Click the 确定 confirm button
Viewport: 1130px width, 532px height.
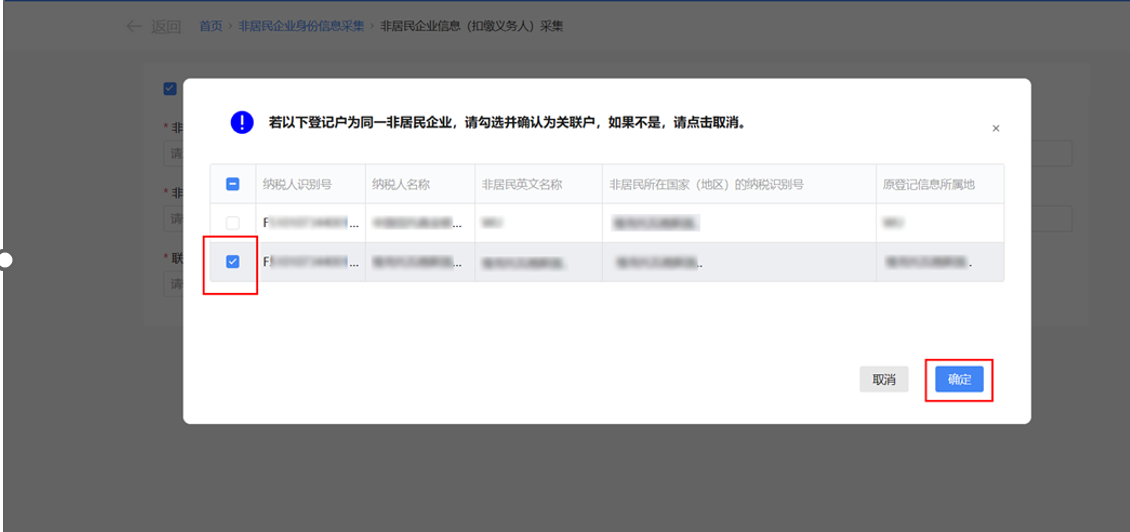click(959, 379)
